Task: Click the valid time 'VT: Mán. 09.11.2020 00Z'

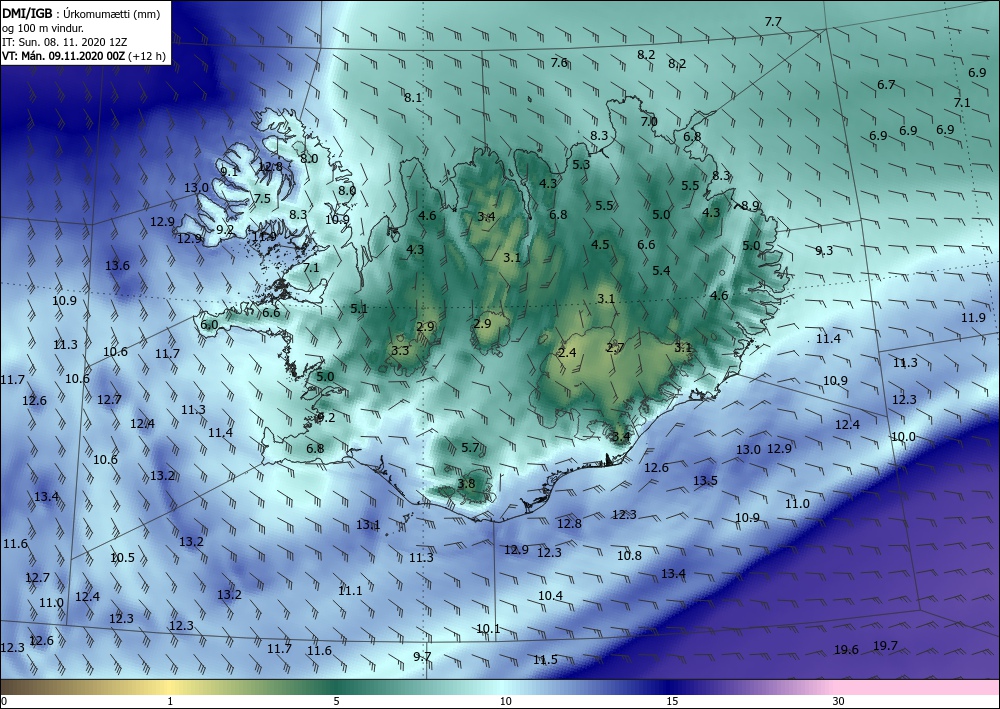Action: click(64, 56)
